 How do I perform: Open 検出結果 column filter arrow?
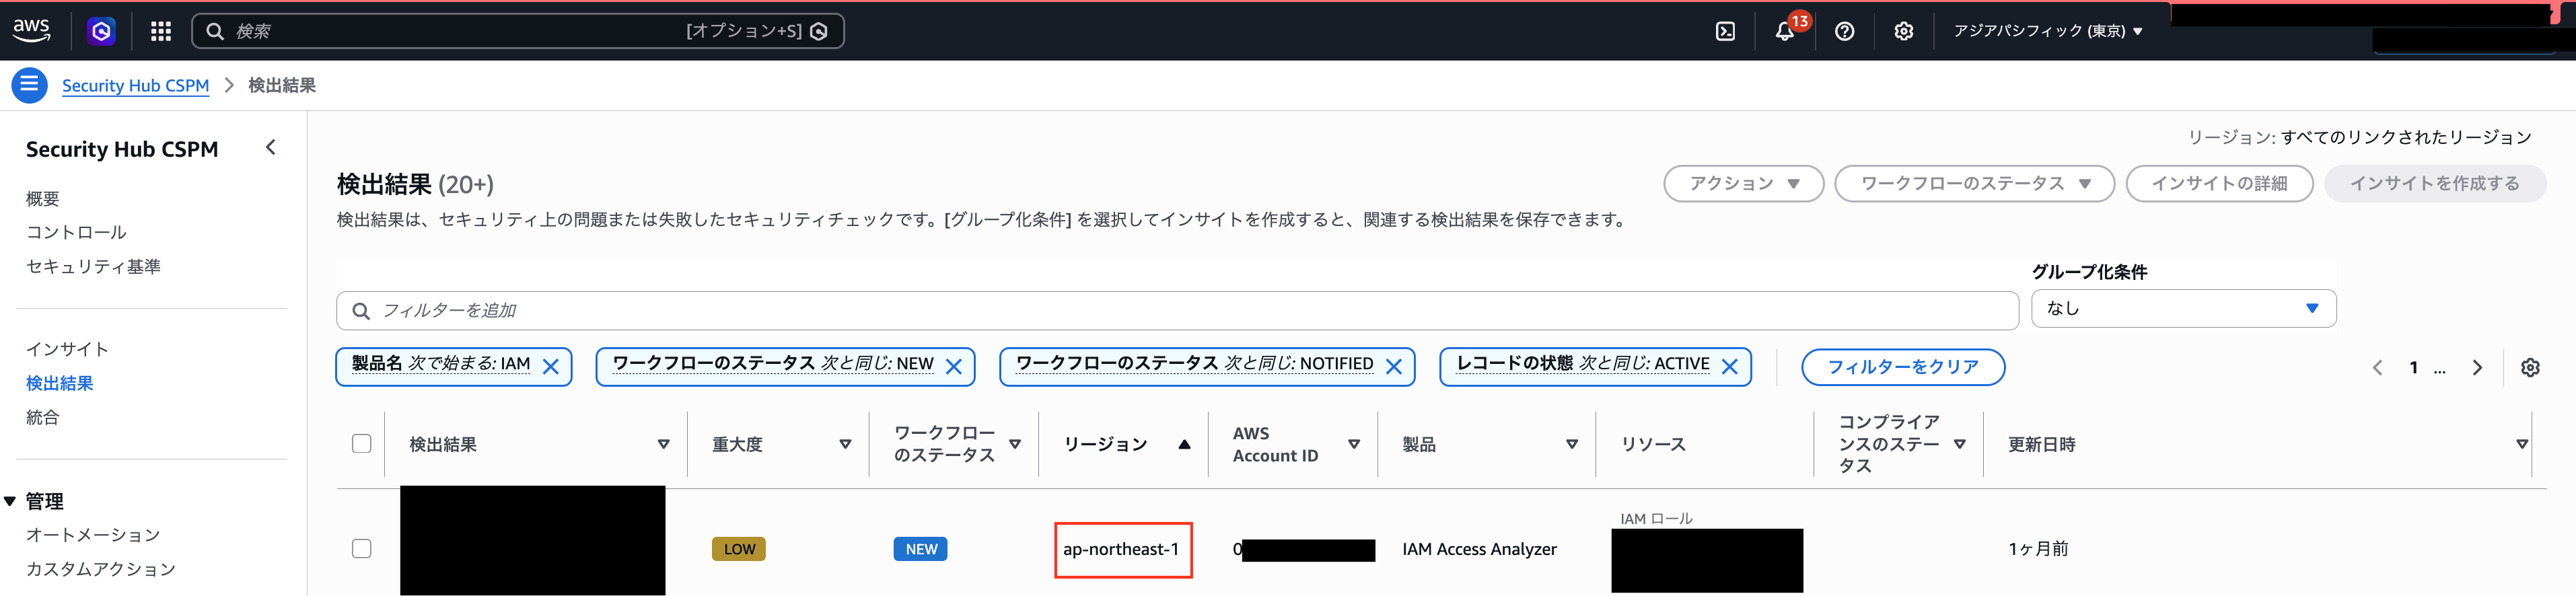pos(663,445)
